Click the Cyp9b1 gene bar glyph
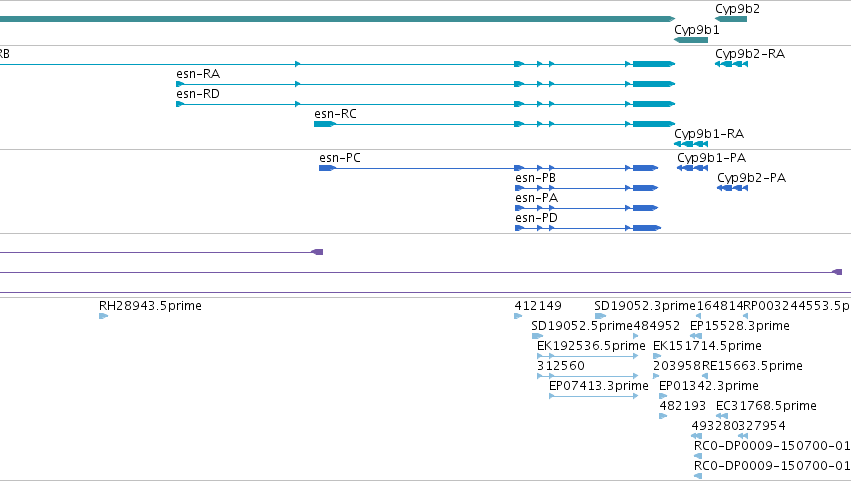The width and height of the screenshot is (851, 481). [691, 40]
